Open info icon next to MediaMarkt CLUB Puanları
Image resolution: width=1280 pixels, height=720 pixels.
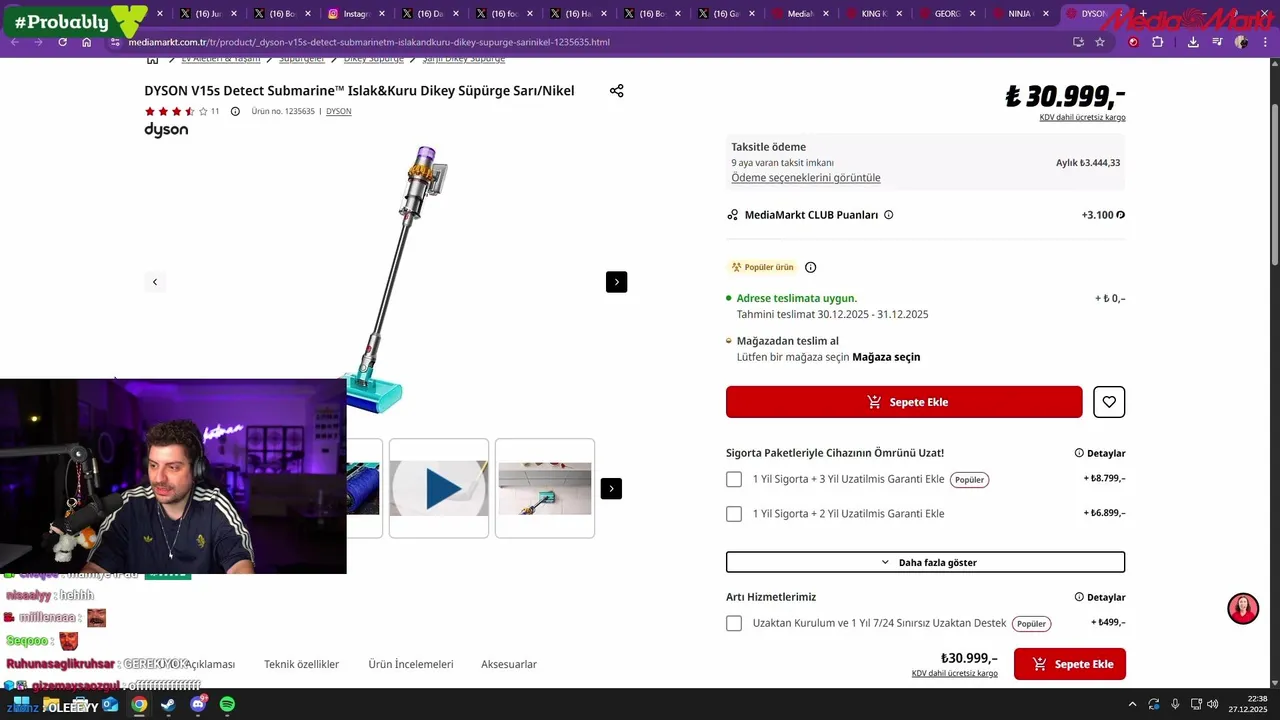pos(889,215)
